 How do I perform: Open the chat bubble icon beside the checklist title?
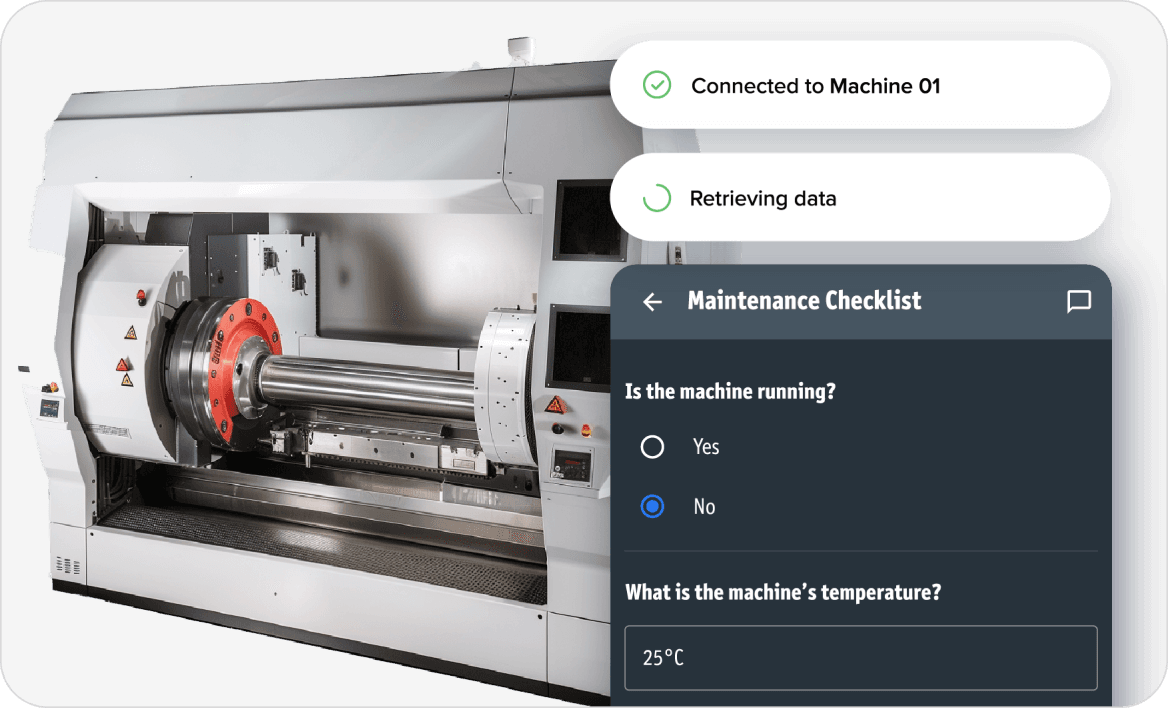(1080, 301)
